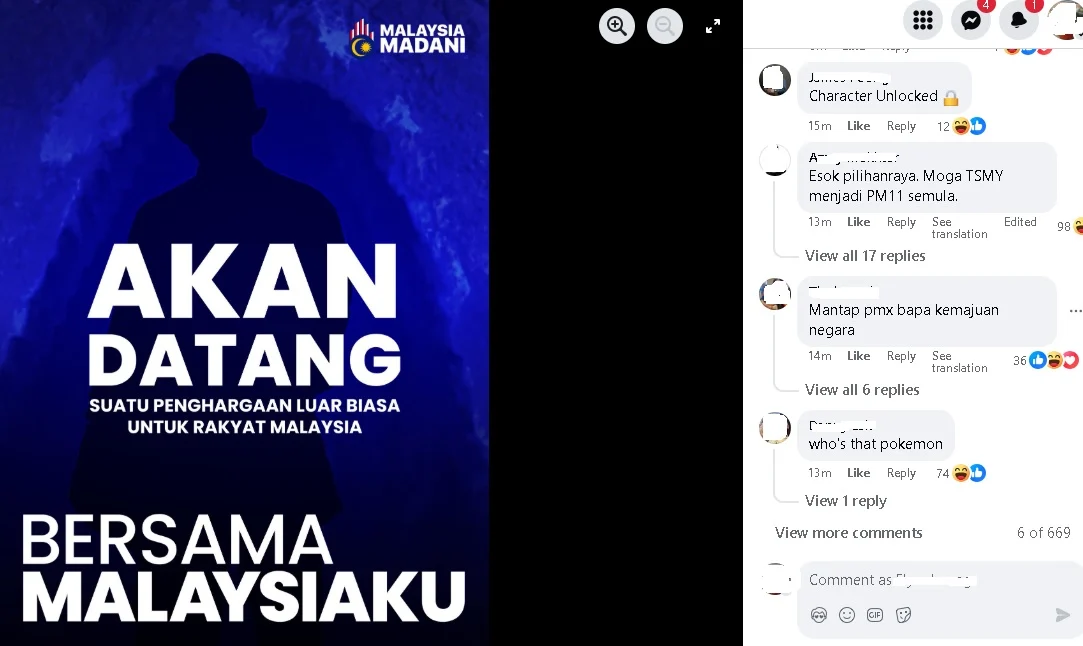This screenshot has height=646, width=1083.
Task: Like the 'Character Unlocked' comment
Action: (859, 126)
